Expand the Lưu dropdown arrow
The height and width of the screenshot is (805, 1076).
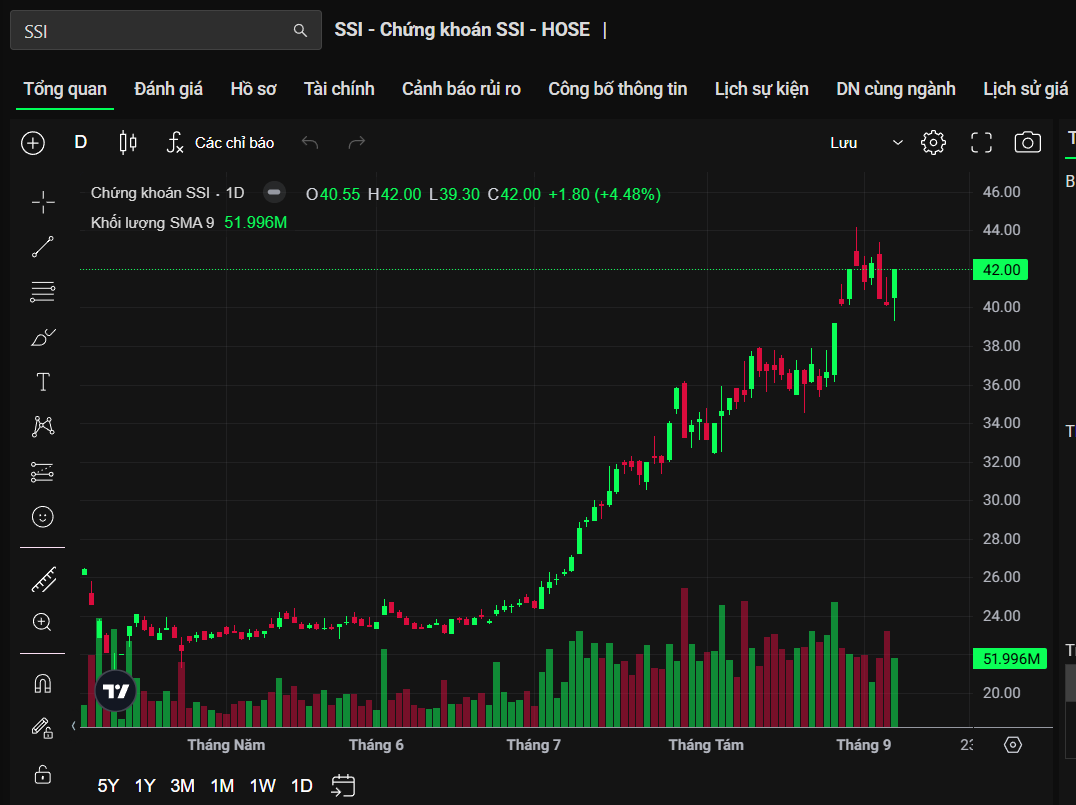coord(897,143)
